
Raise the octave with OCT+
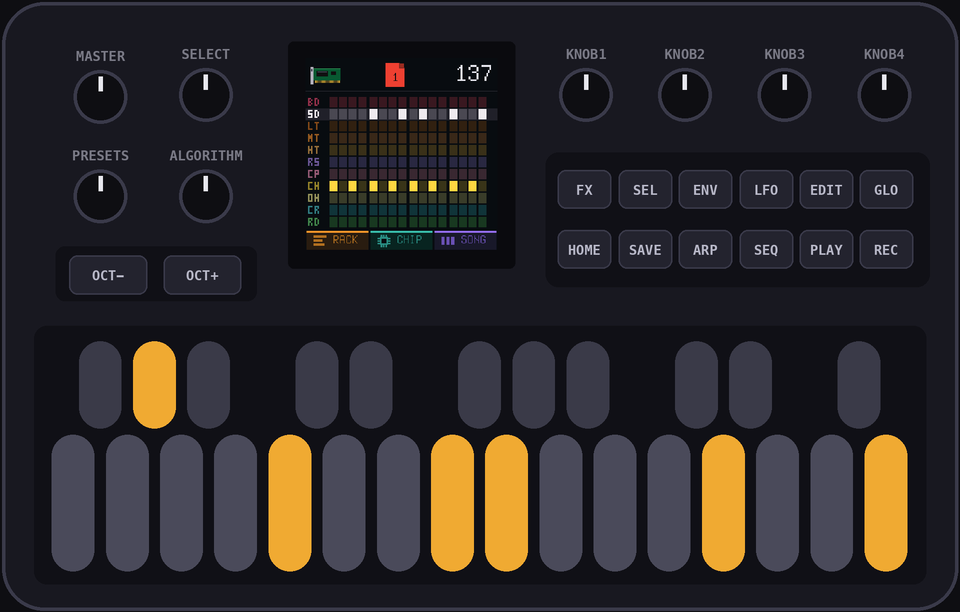(x=202, y=275)
